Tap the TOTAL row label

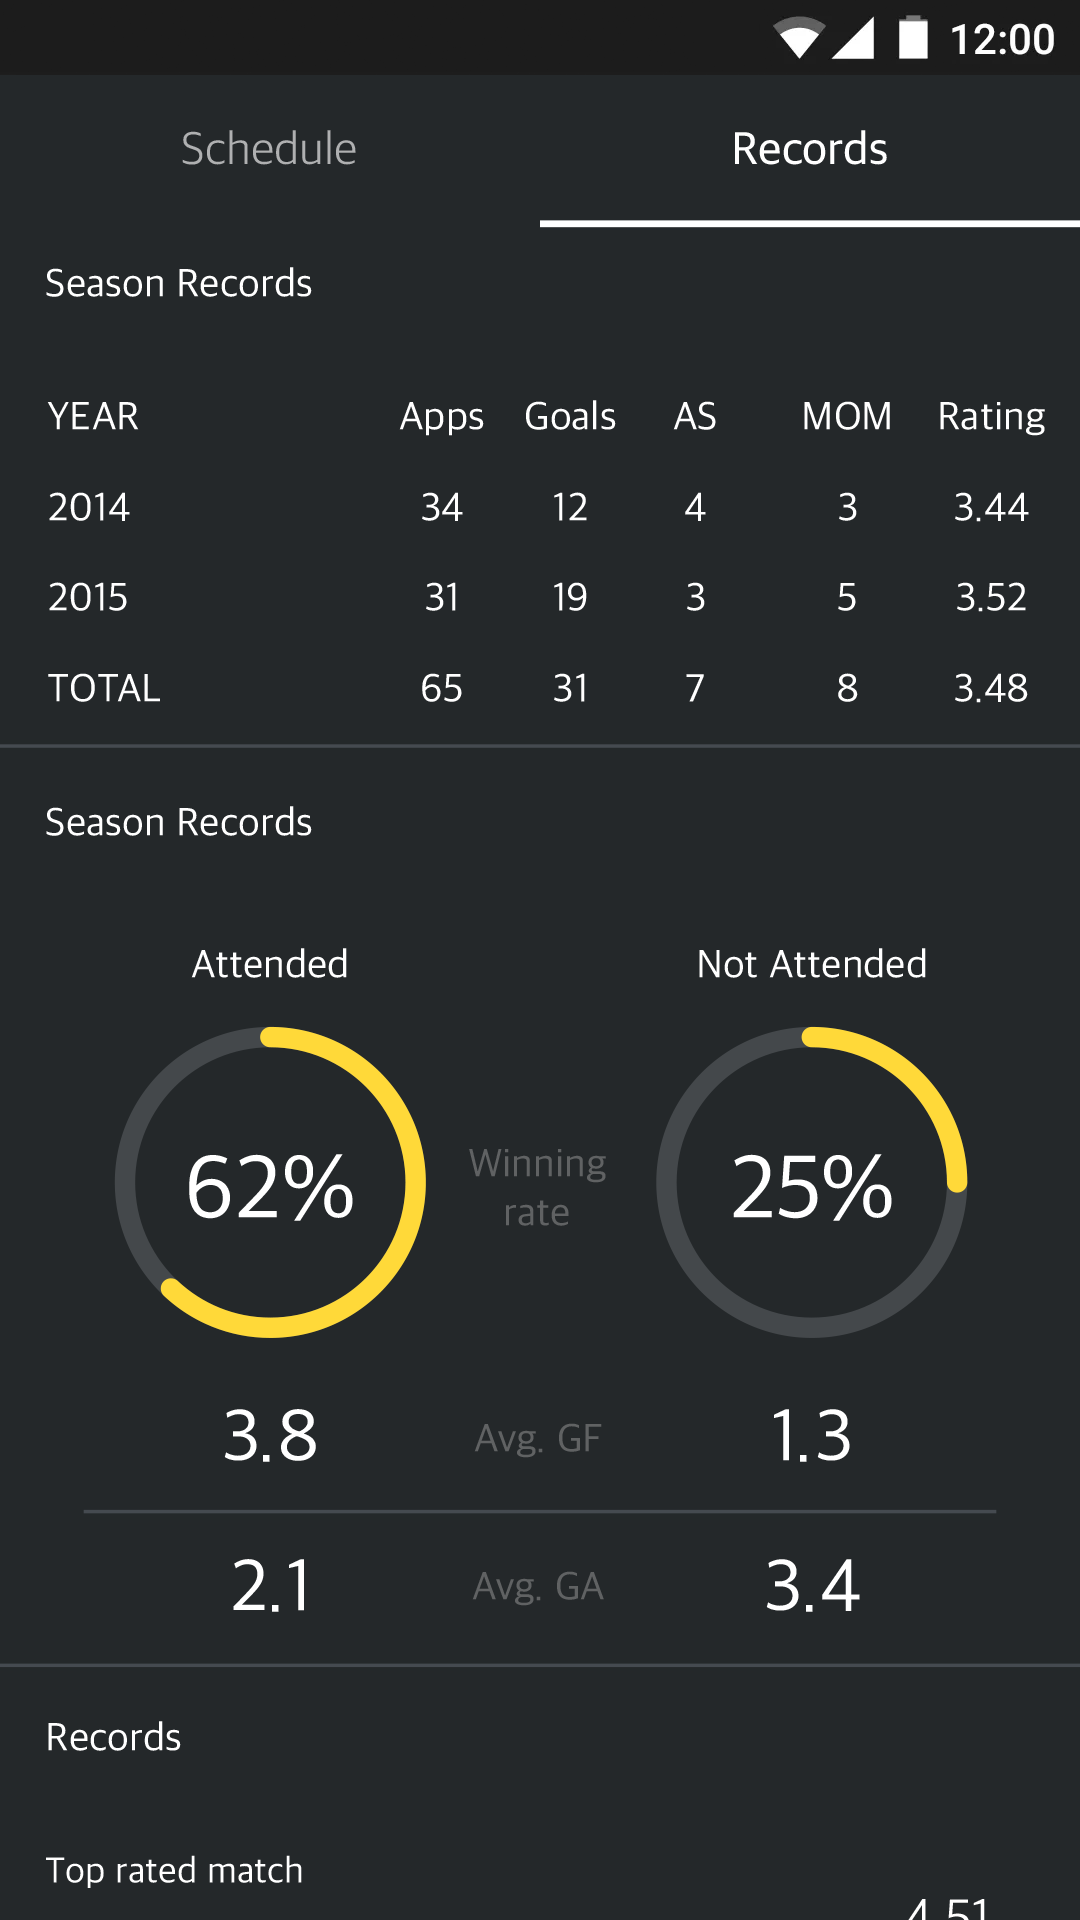click(104, 688)
